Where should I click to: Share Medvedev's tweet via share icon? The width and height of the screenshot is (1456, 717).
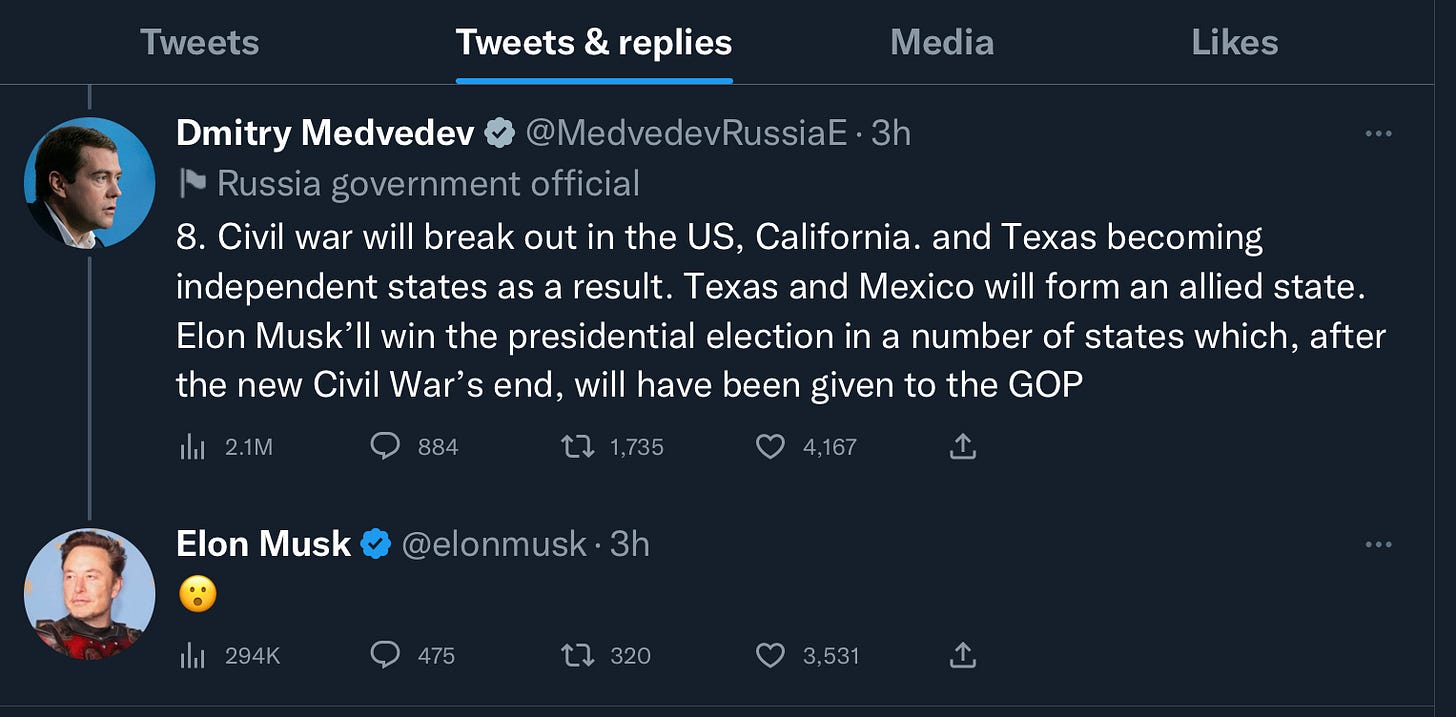(x=962, y=446)
